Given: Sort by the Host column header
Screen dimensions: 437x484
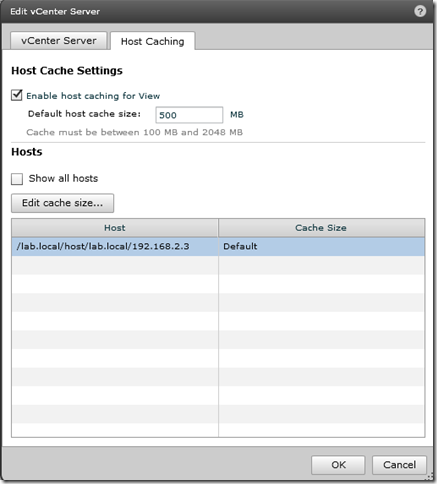Looking at the screenshot, I should (115, 228).
